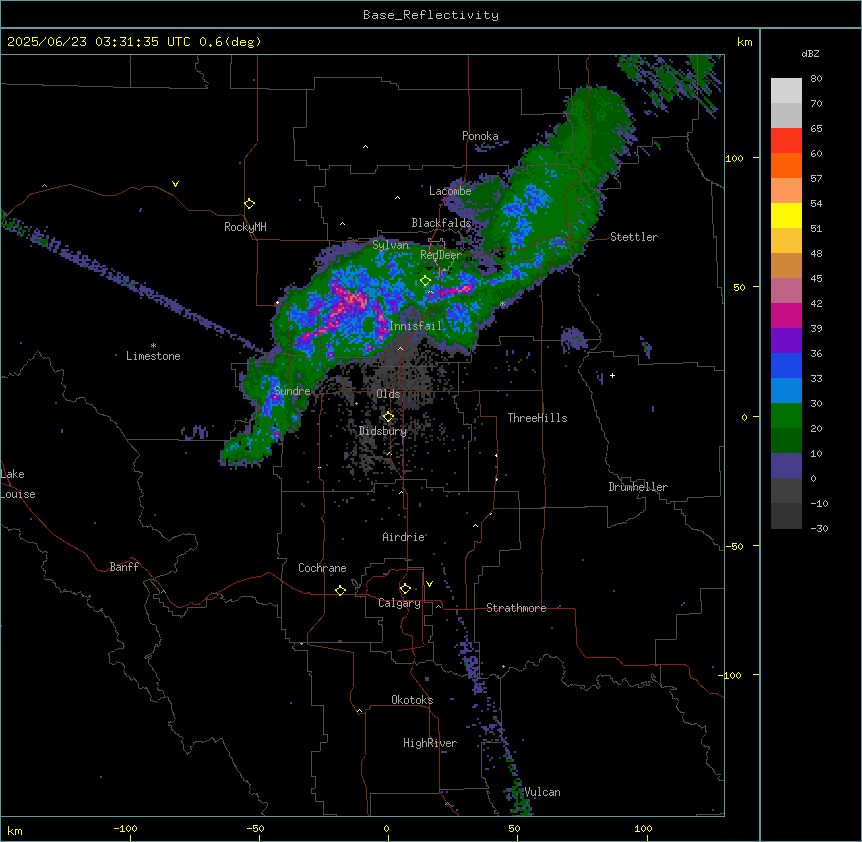Click the Okotoks town label

point(412,700)
